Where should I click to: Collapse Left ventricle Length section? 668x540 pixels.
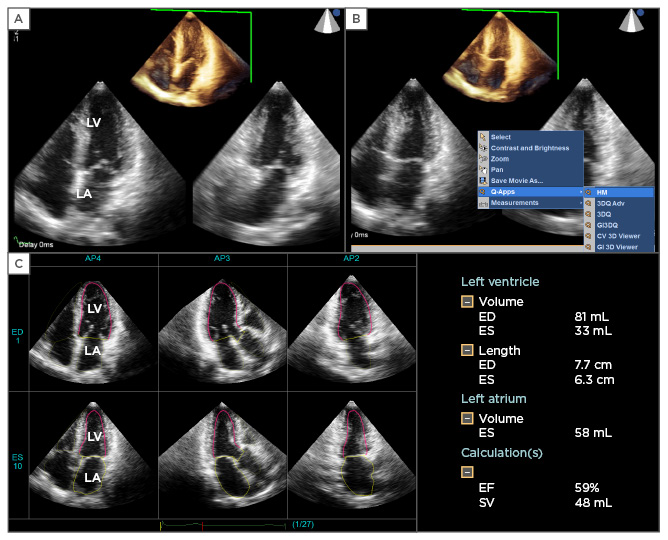pos(467,350)
